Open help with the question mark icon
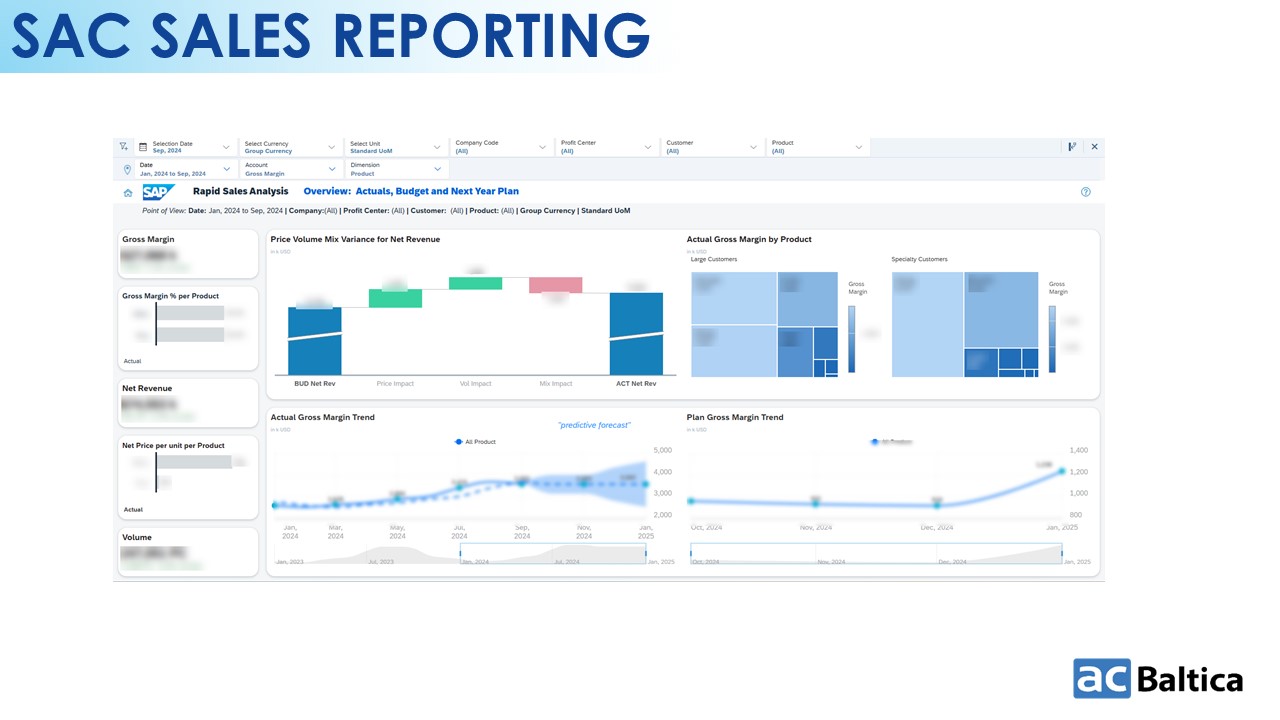Screen dimensions: 1280x720 [x=1086, y=192]
